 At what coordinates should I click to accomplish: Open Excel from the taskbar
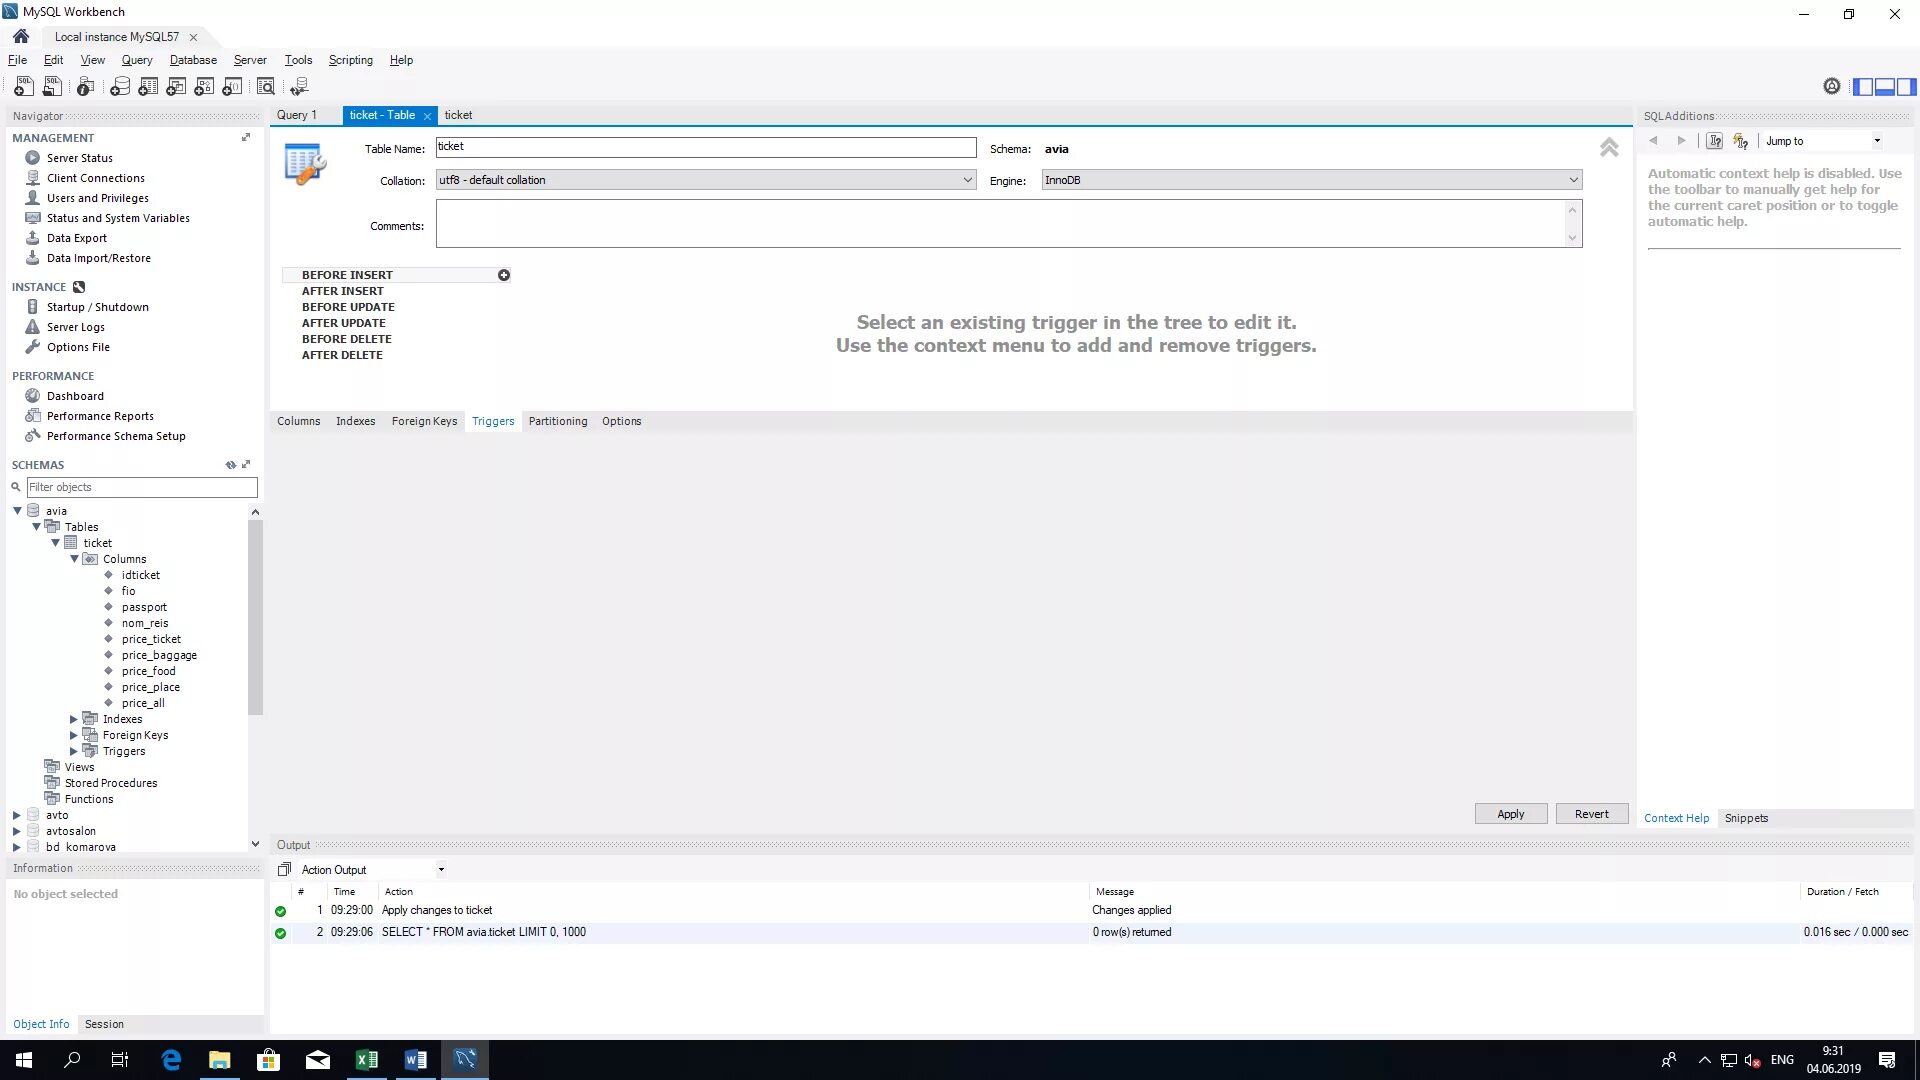367,1060
